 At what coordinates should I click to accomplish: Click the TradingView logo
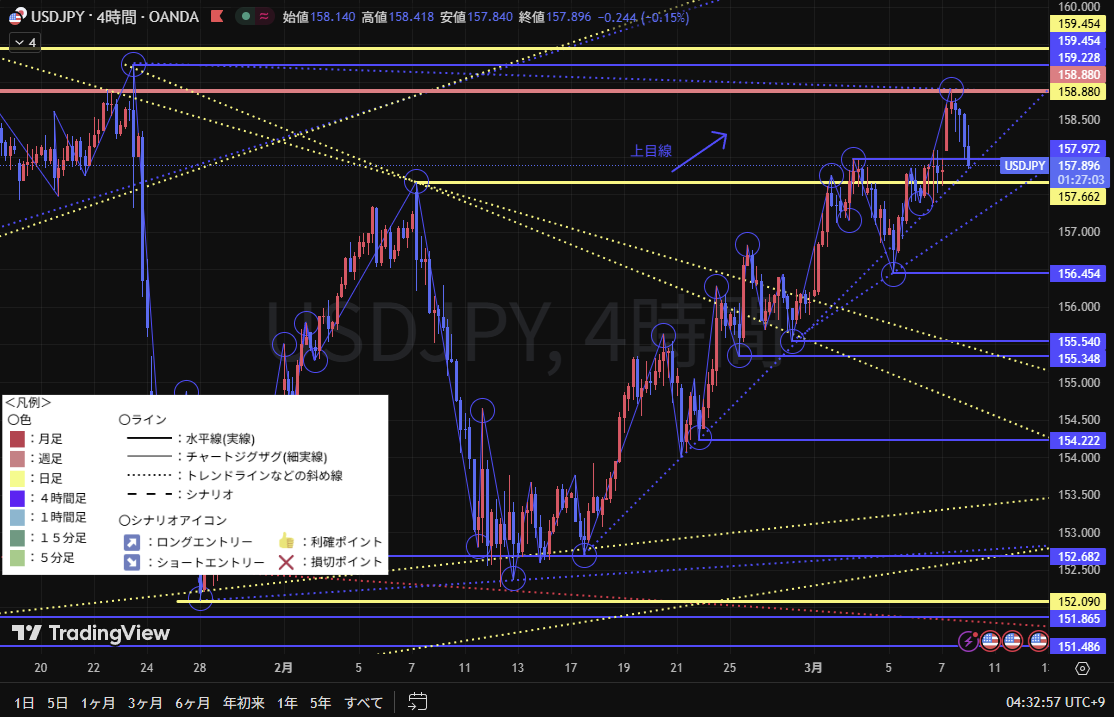point(91,633)
